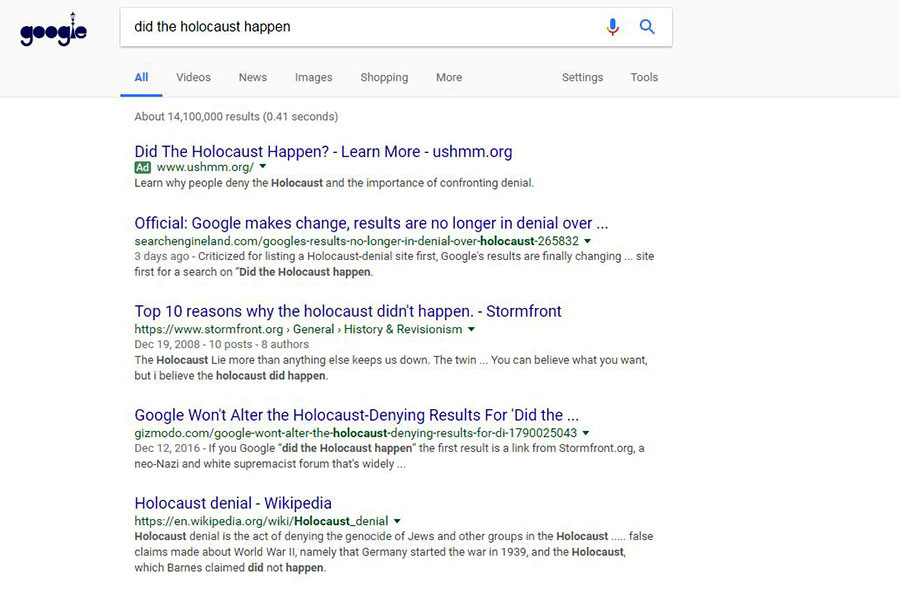The width and height of the screenshot is (900, 595).
Task: Click the en.wikipedia.org/wiki/Holocaust_denial URL
Action: pos(261,521)
